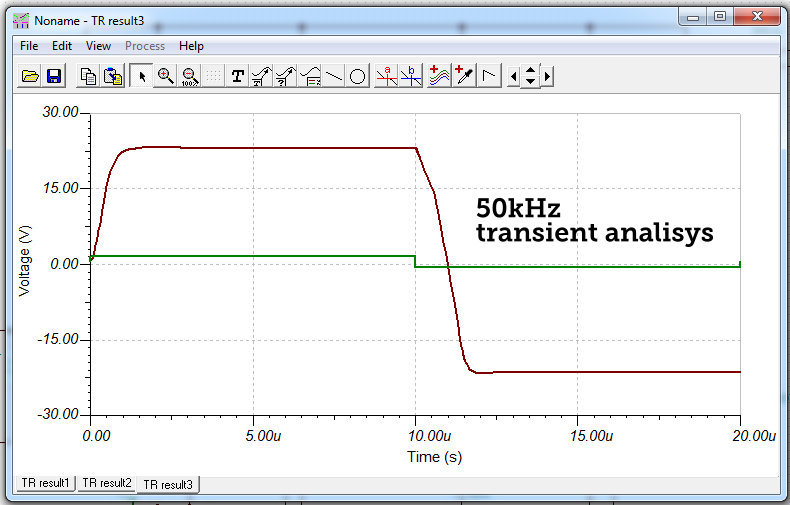
Task: Click the application icon in title bar
Action: [21, 21]
